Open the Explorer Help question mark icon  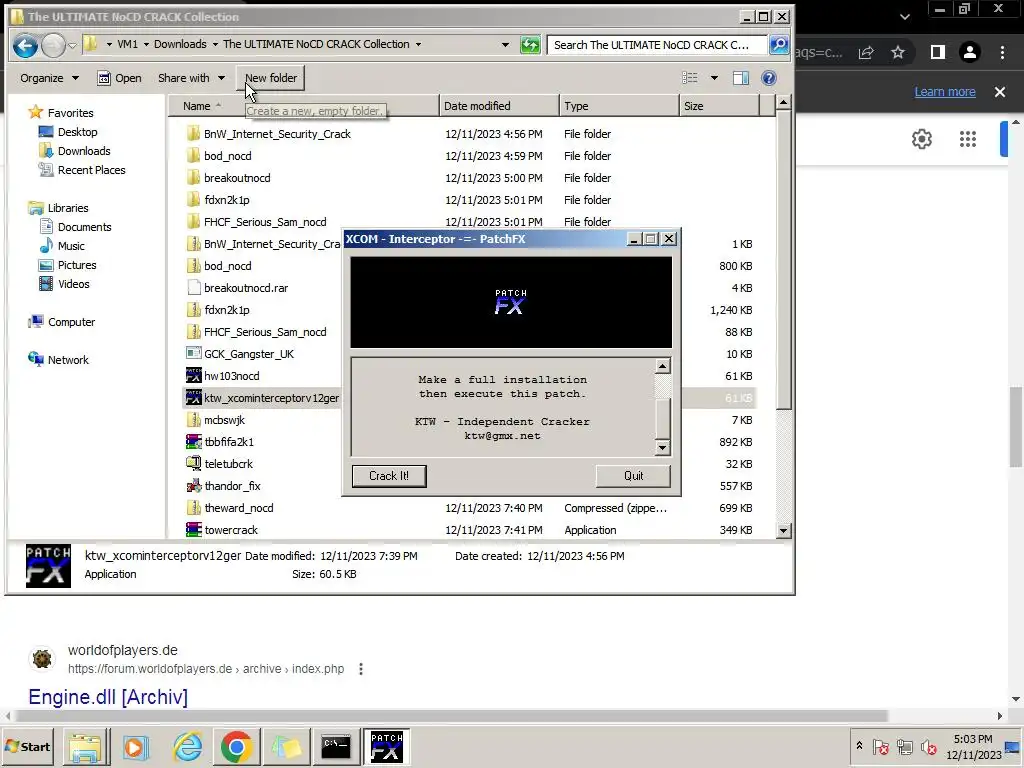769,78
